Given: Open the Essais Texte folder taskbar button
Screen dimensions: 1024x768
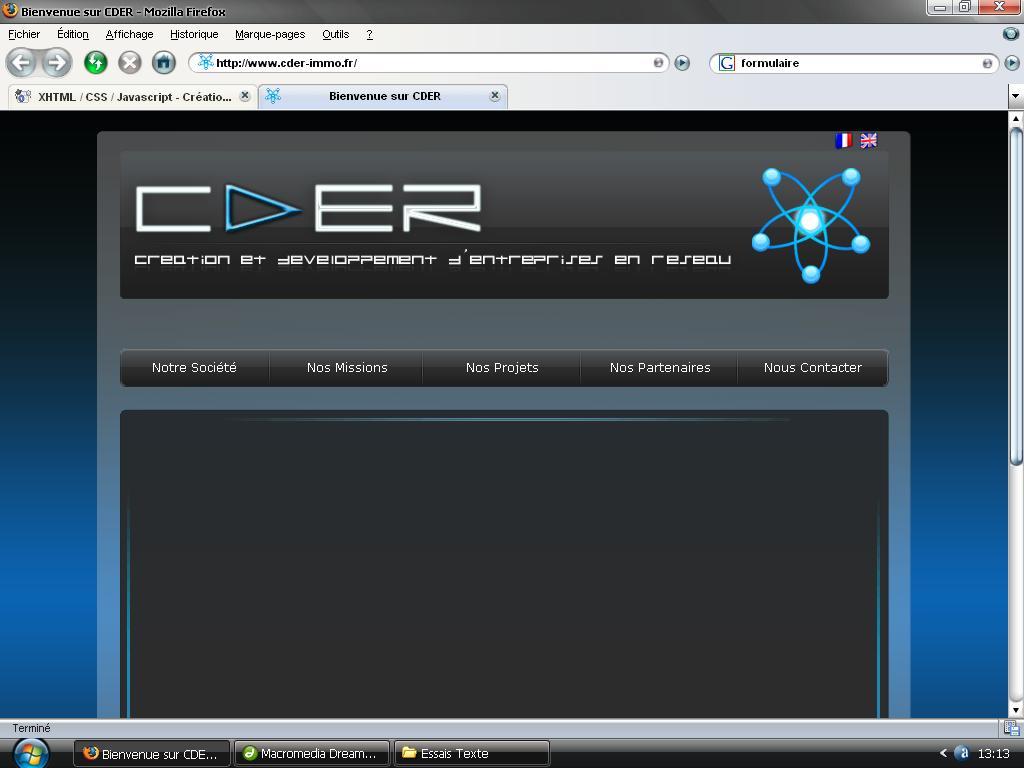Looking at the screenshot, I should [x=472, y=754].
